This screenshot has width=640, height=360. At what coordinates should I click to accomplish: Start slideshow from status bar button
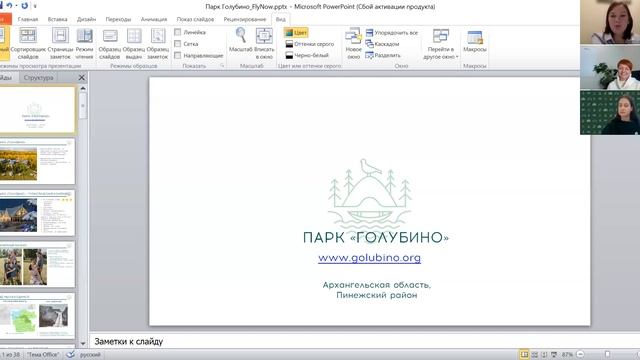tap(554, 354)
